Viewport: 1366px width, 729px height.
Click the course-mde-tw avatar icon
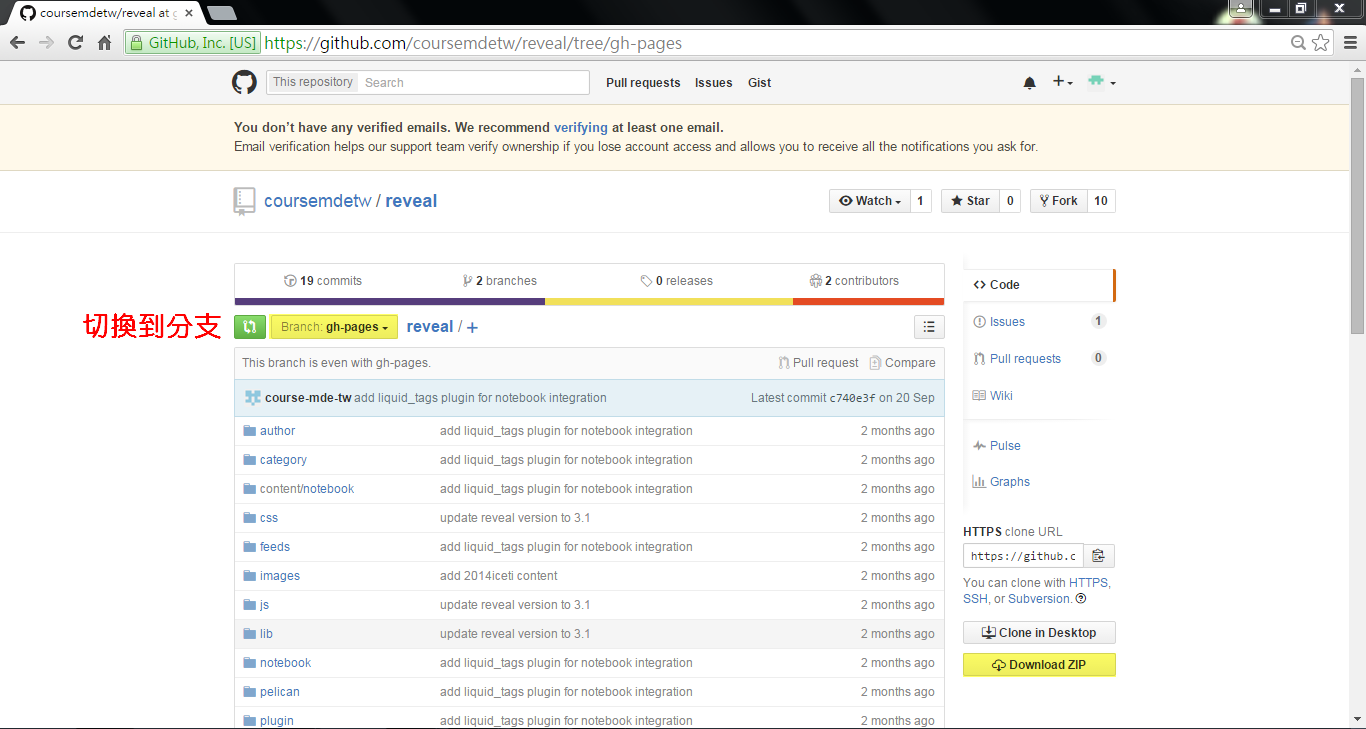(x=252, y=398)
